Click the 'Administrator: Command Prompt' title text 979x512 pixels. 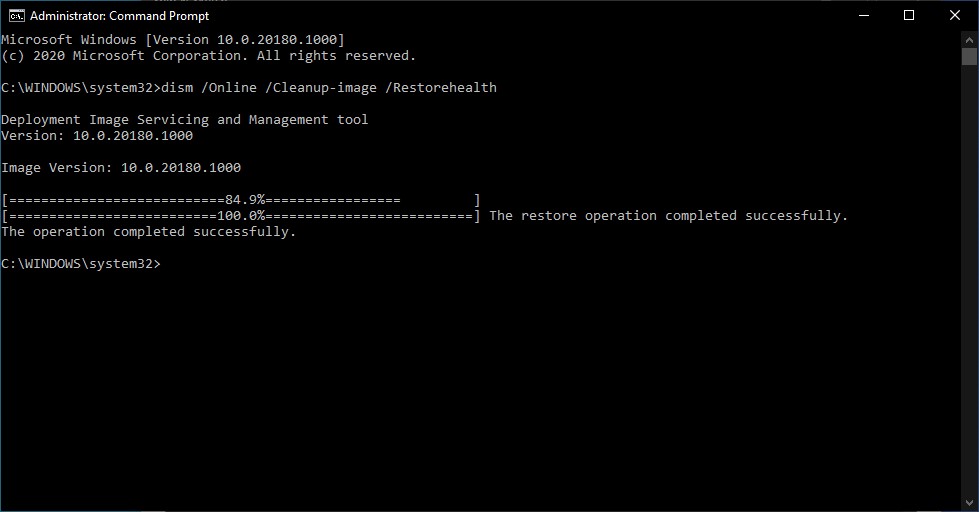click(119, 16)
